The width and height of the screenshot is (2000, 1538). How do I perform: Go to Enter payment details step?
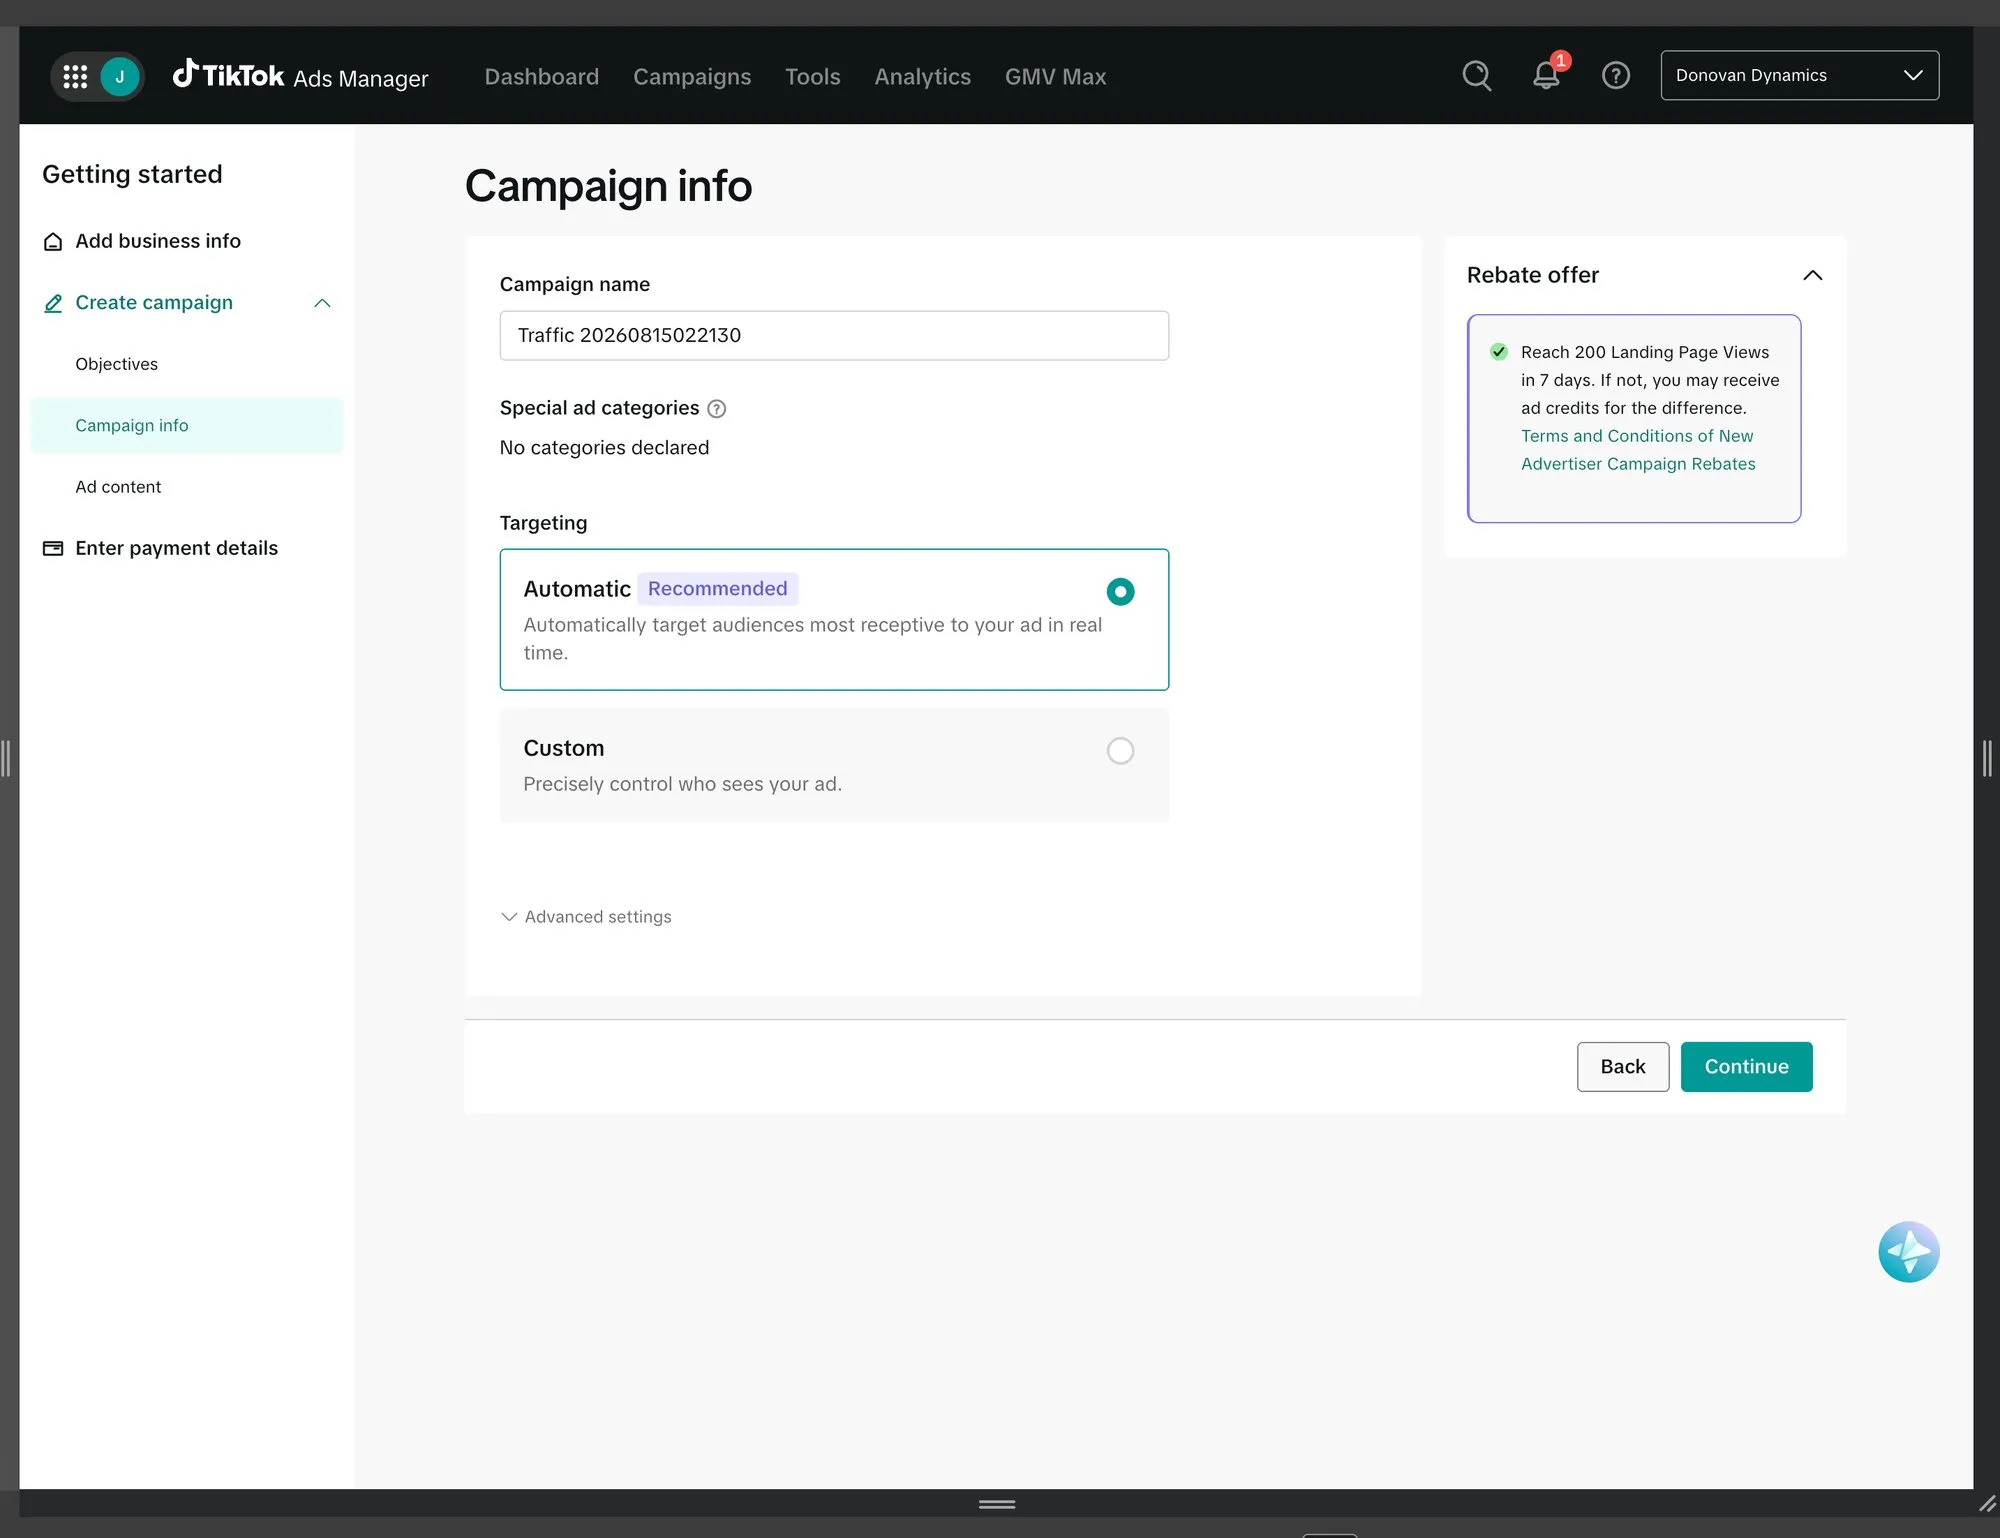coord(160,548)
